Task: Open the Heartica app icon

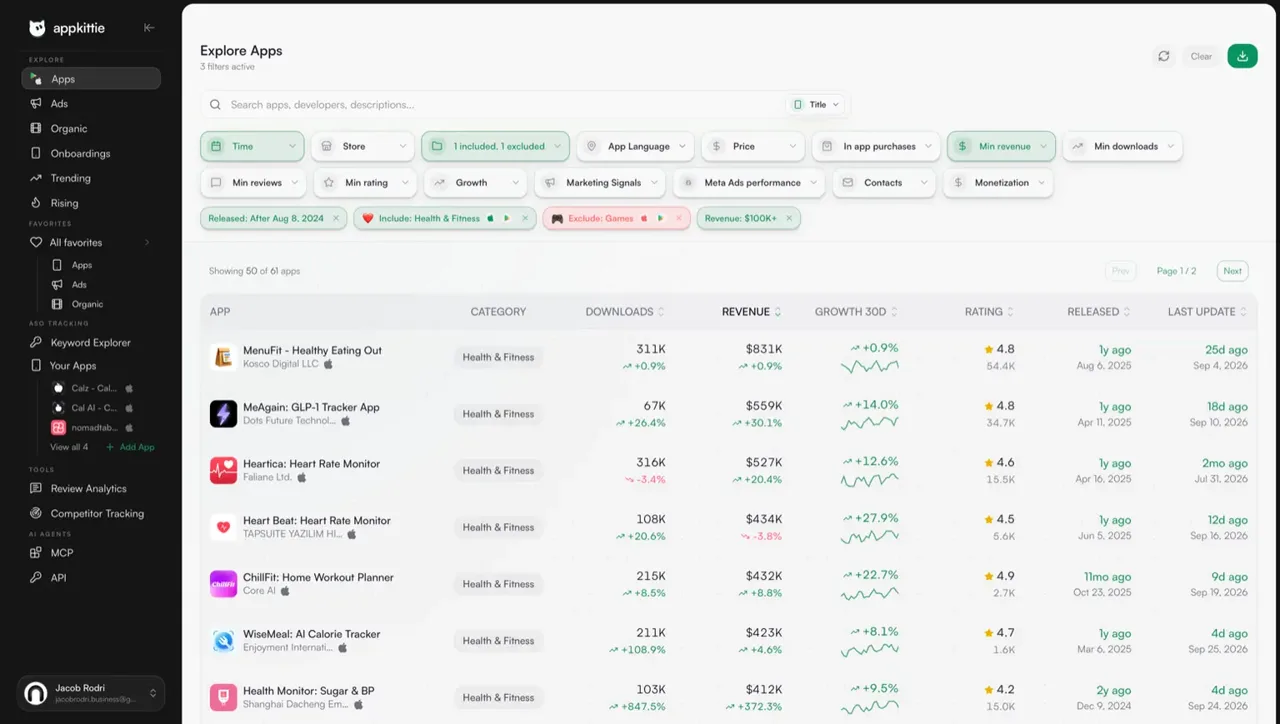Action: coord(223,470)
